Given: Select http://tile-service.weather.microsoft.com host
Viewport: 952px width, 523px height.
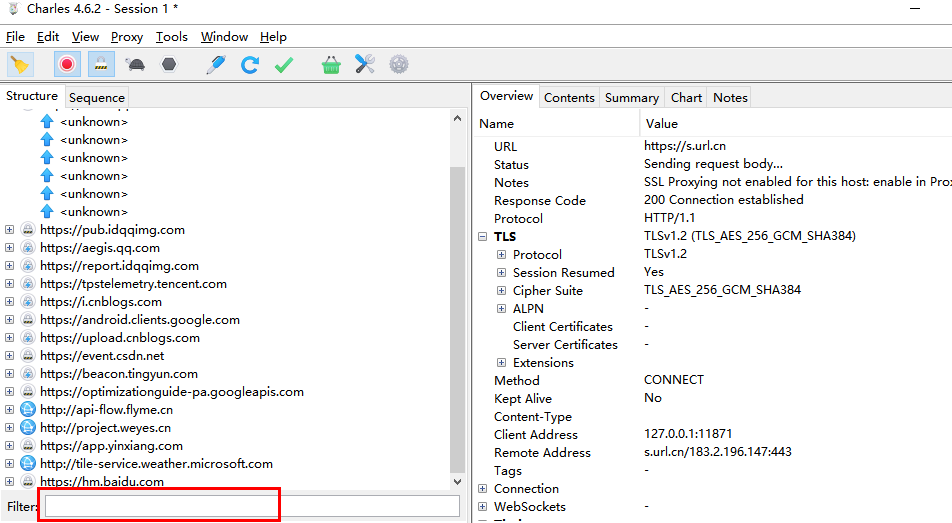Looking at the screenshot, I should tap(157, 463).
